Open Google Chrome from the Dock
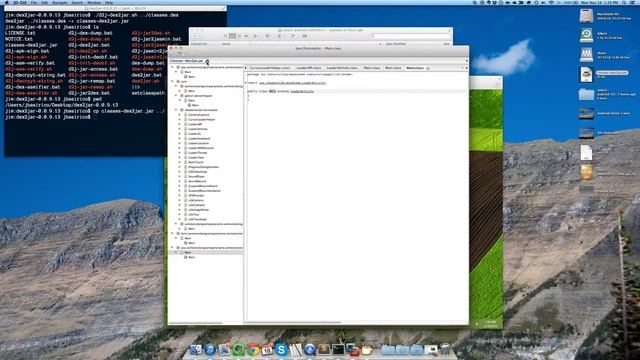Image resolution: width=640 pixels, height=360 pixels. point(253,349)
